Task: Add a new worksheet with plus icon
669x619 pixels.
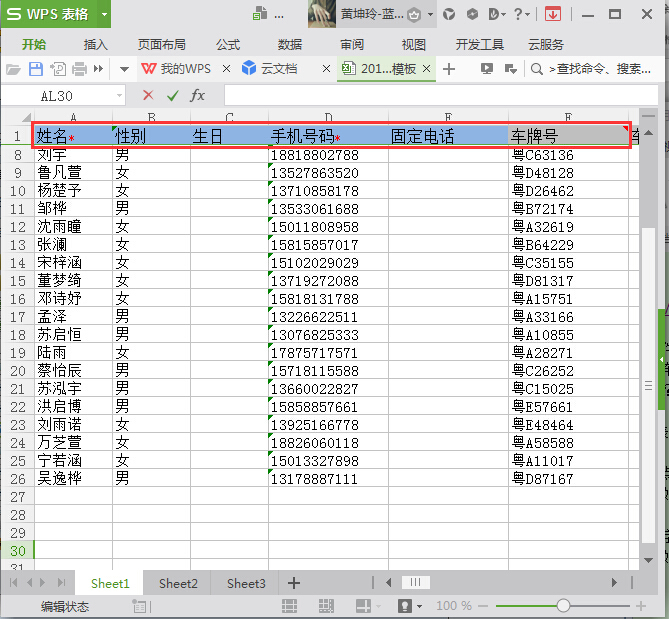Action: [294, 583]
